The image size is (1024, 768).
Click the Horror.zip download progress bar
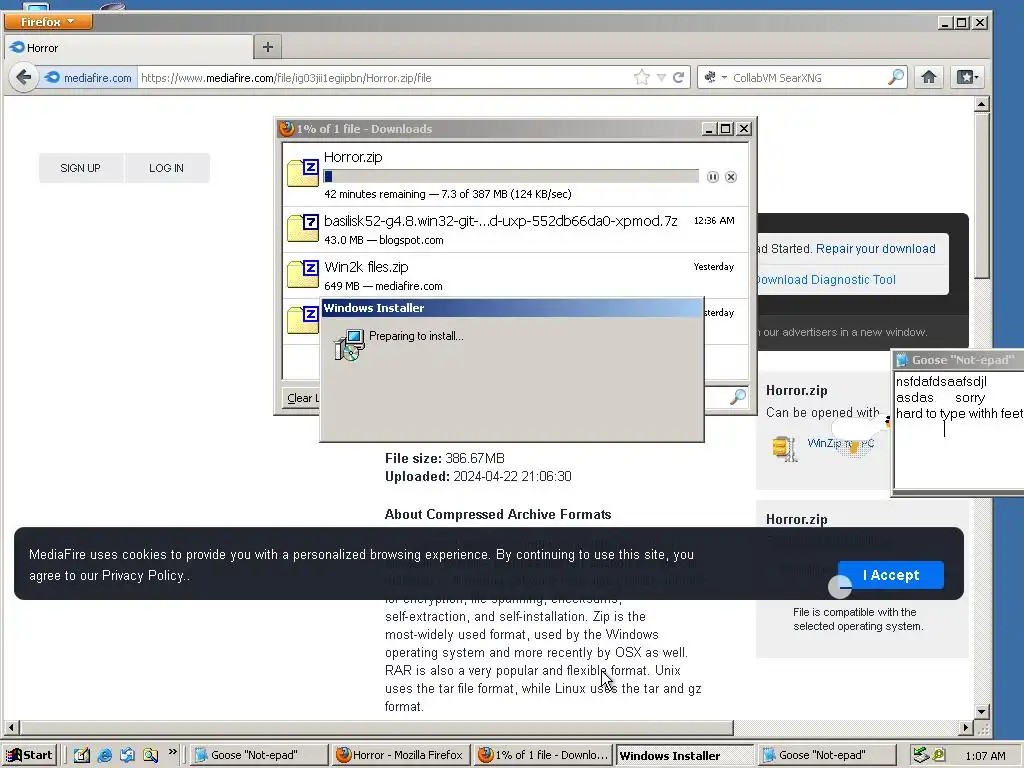[x=511, y=176]
